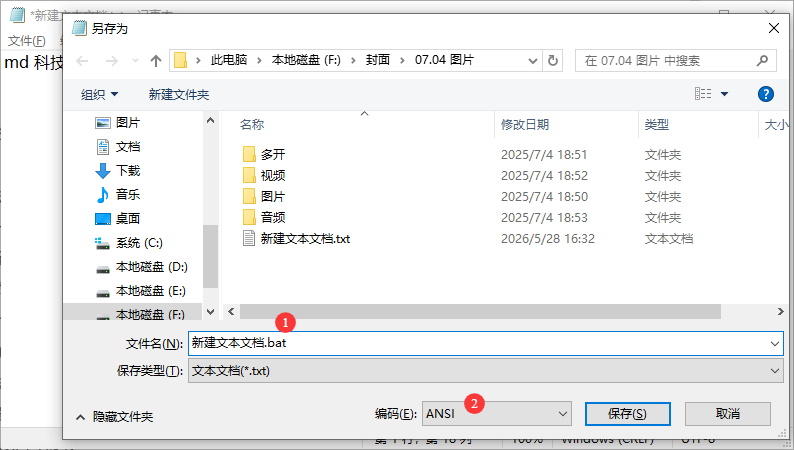794x450 pixels.
Task: Select 07.04 图片 in address path
Action: [x=444, y=60]
